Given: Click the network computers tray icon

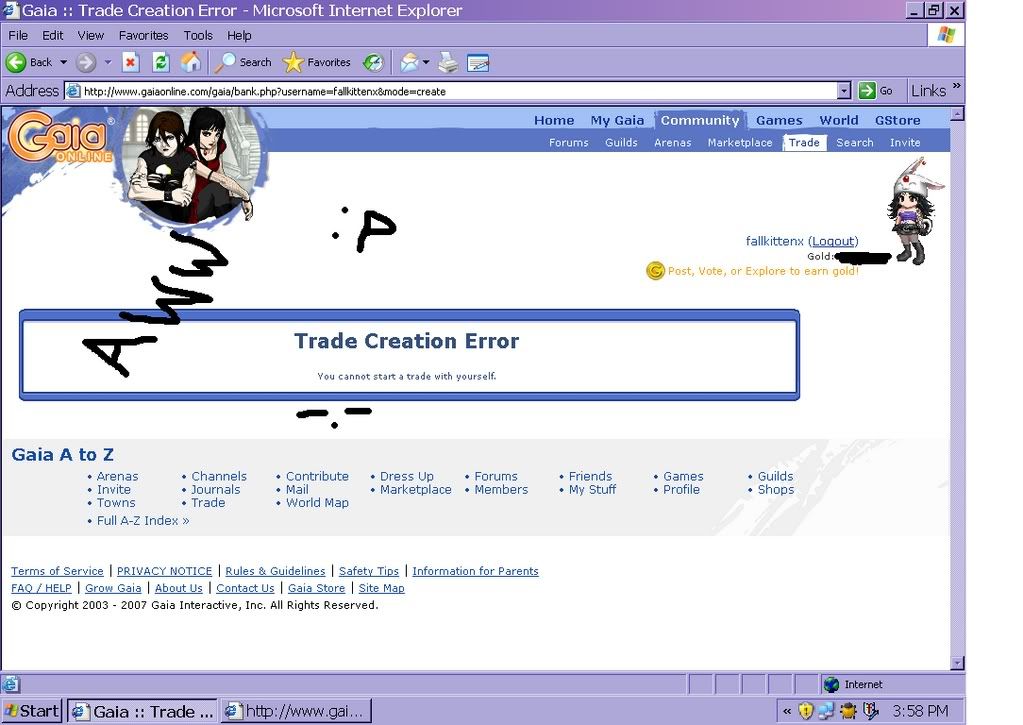Looking at the screenshot, I should (827, 711).
